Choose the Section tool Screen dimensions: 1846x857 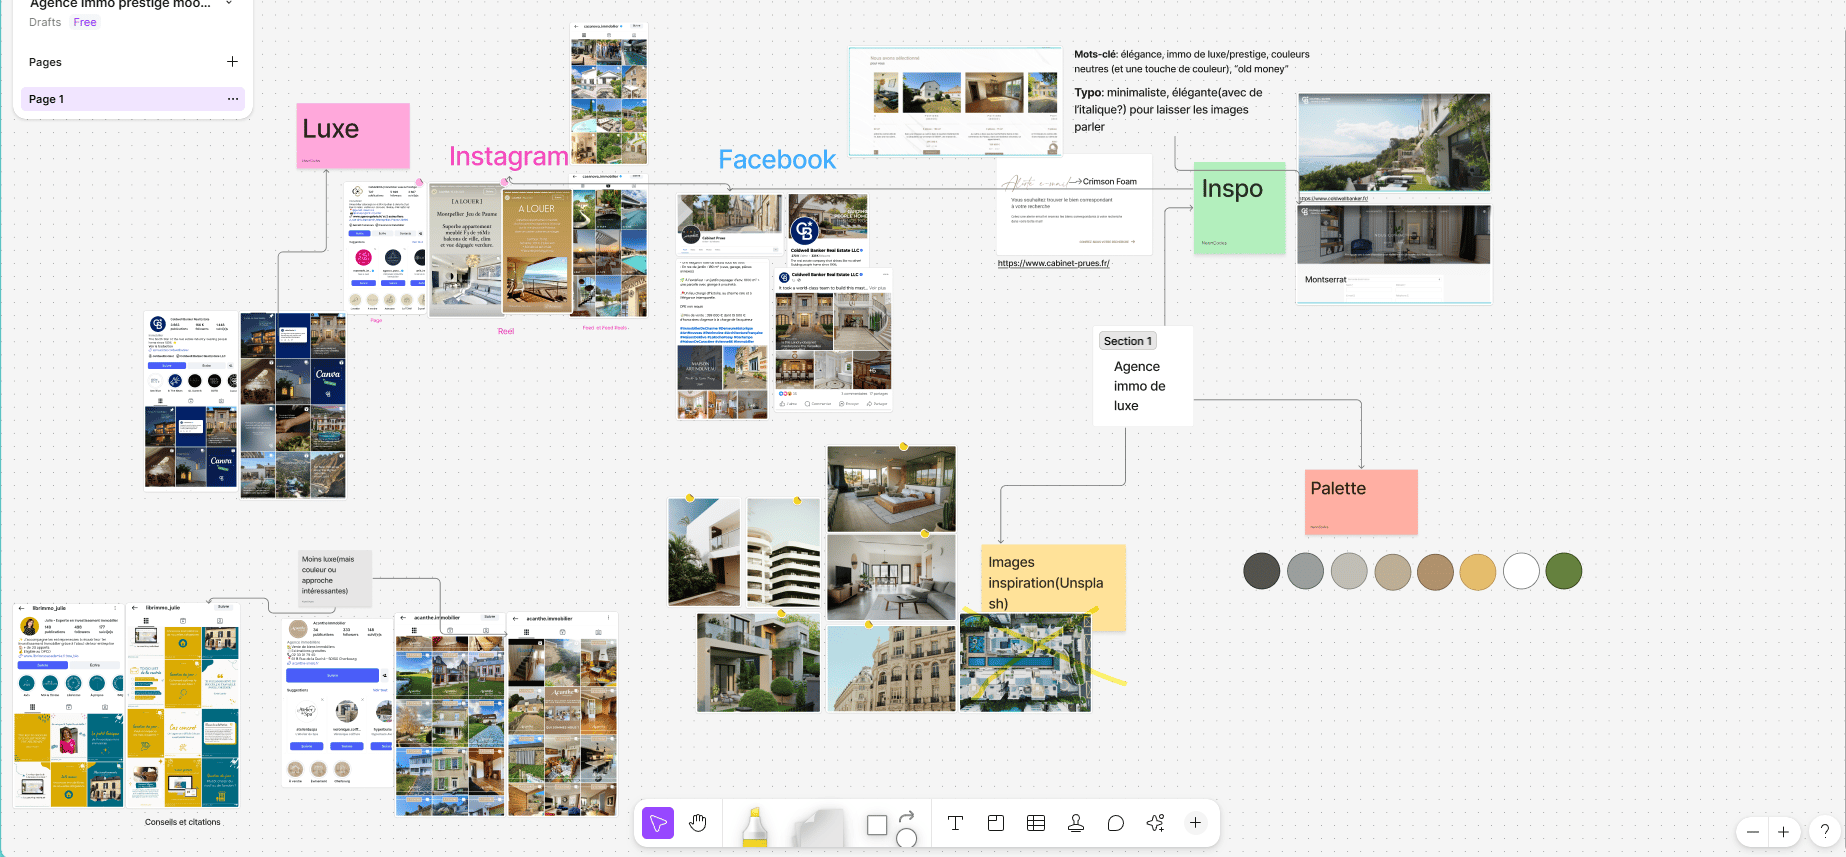click(996, 823)
